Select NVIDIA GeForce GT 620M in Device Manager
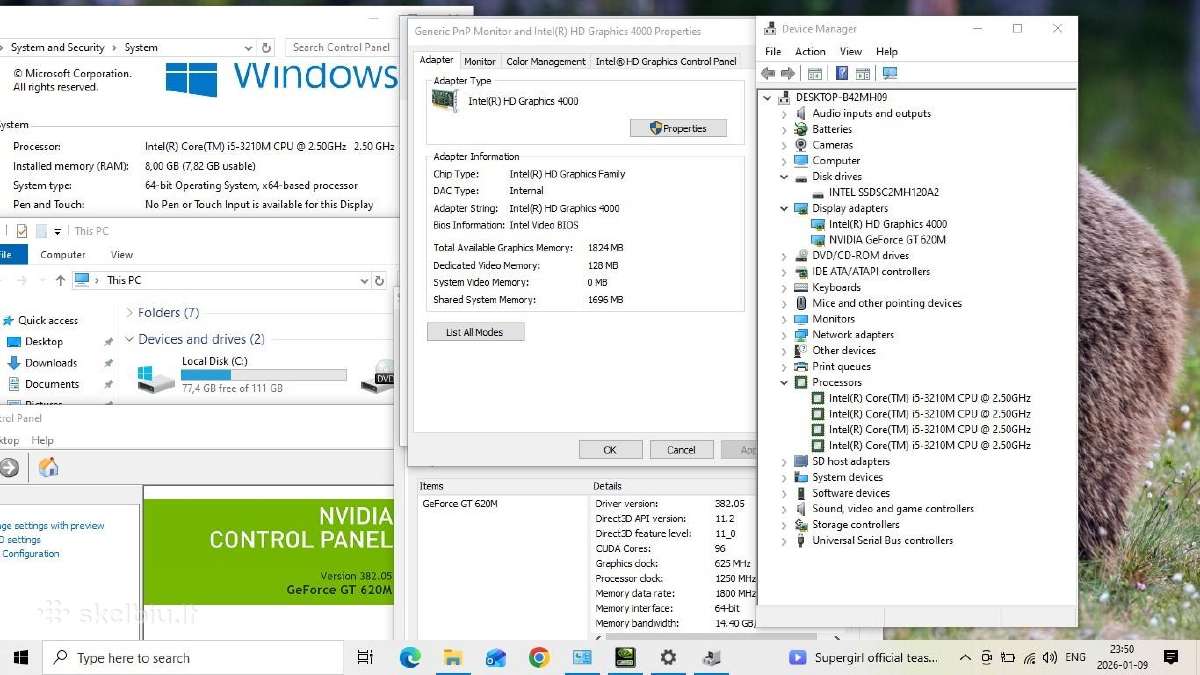Viewport: 1200px width, 675px height. [887, 240]
